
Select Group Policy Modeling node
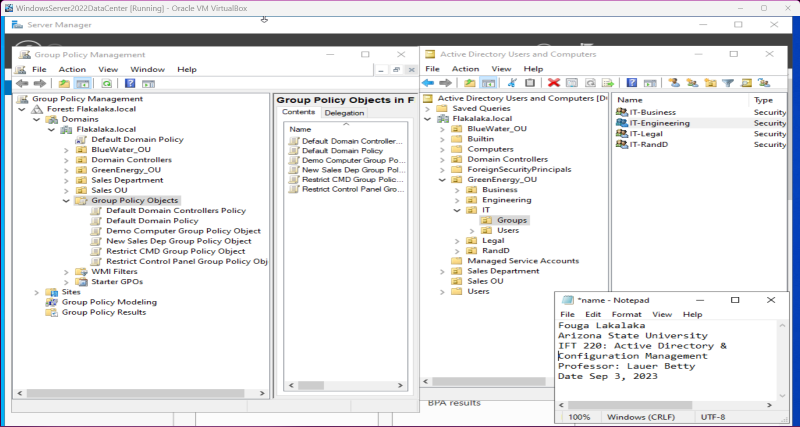tap(109, 302)
